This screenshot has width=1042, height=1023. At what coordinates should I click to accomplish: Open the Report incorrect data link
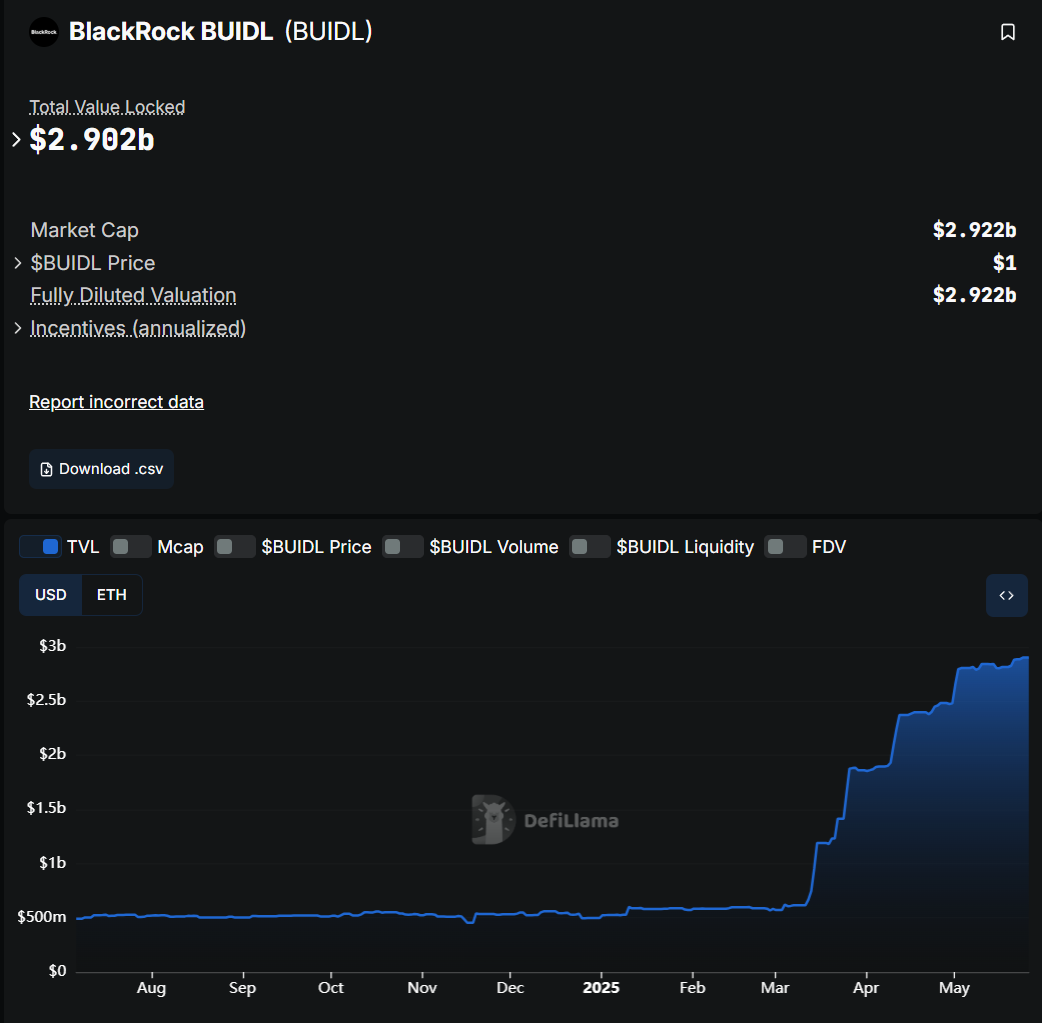click(116, 402)
